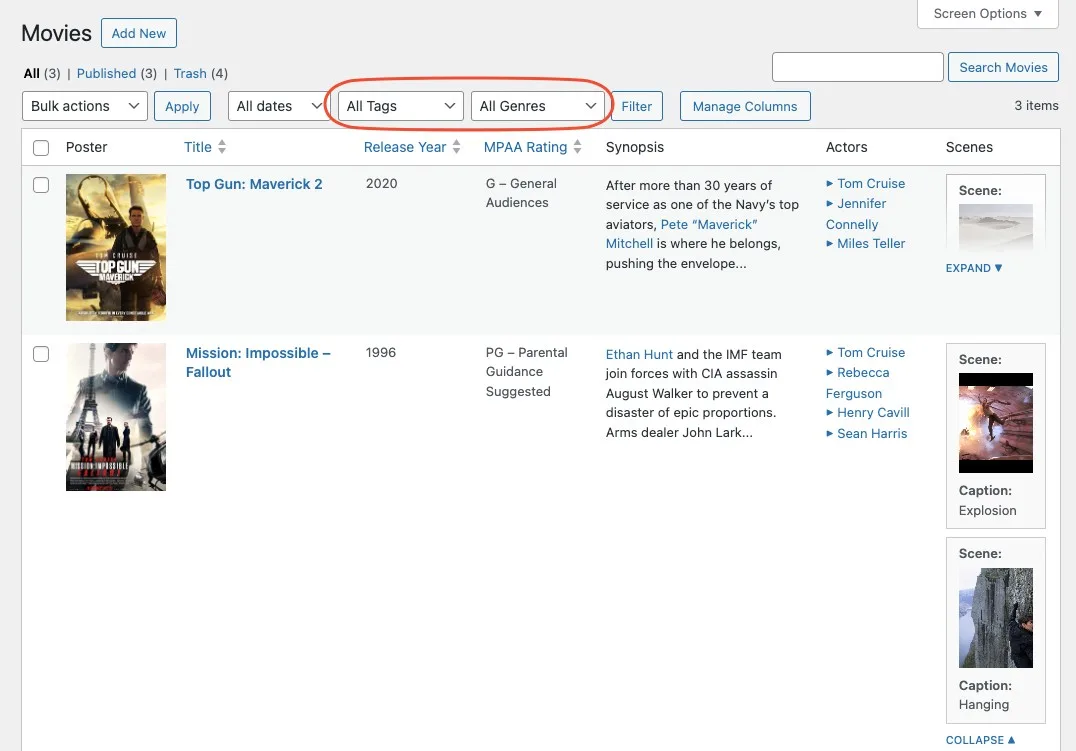Click the Synopsis column header
Screen dimensions: 1076x751
click(635, 147)
